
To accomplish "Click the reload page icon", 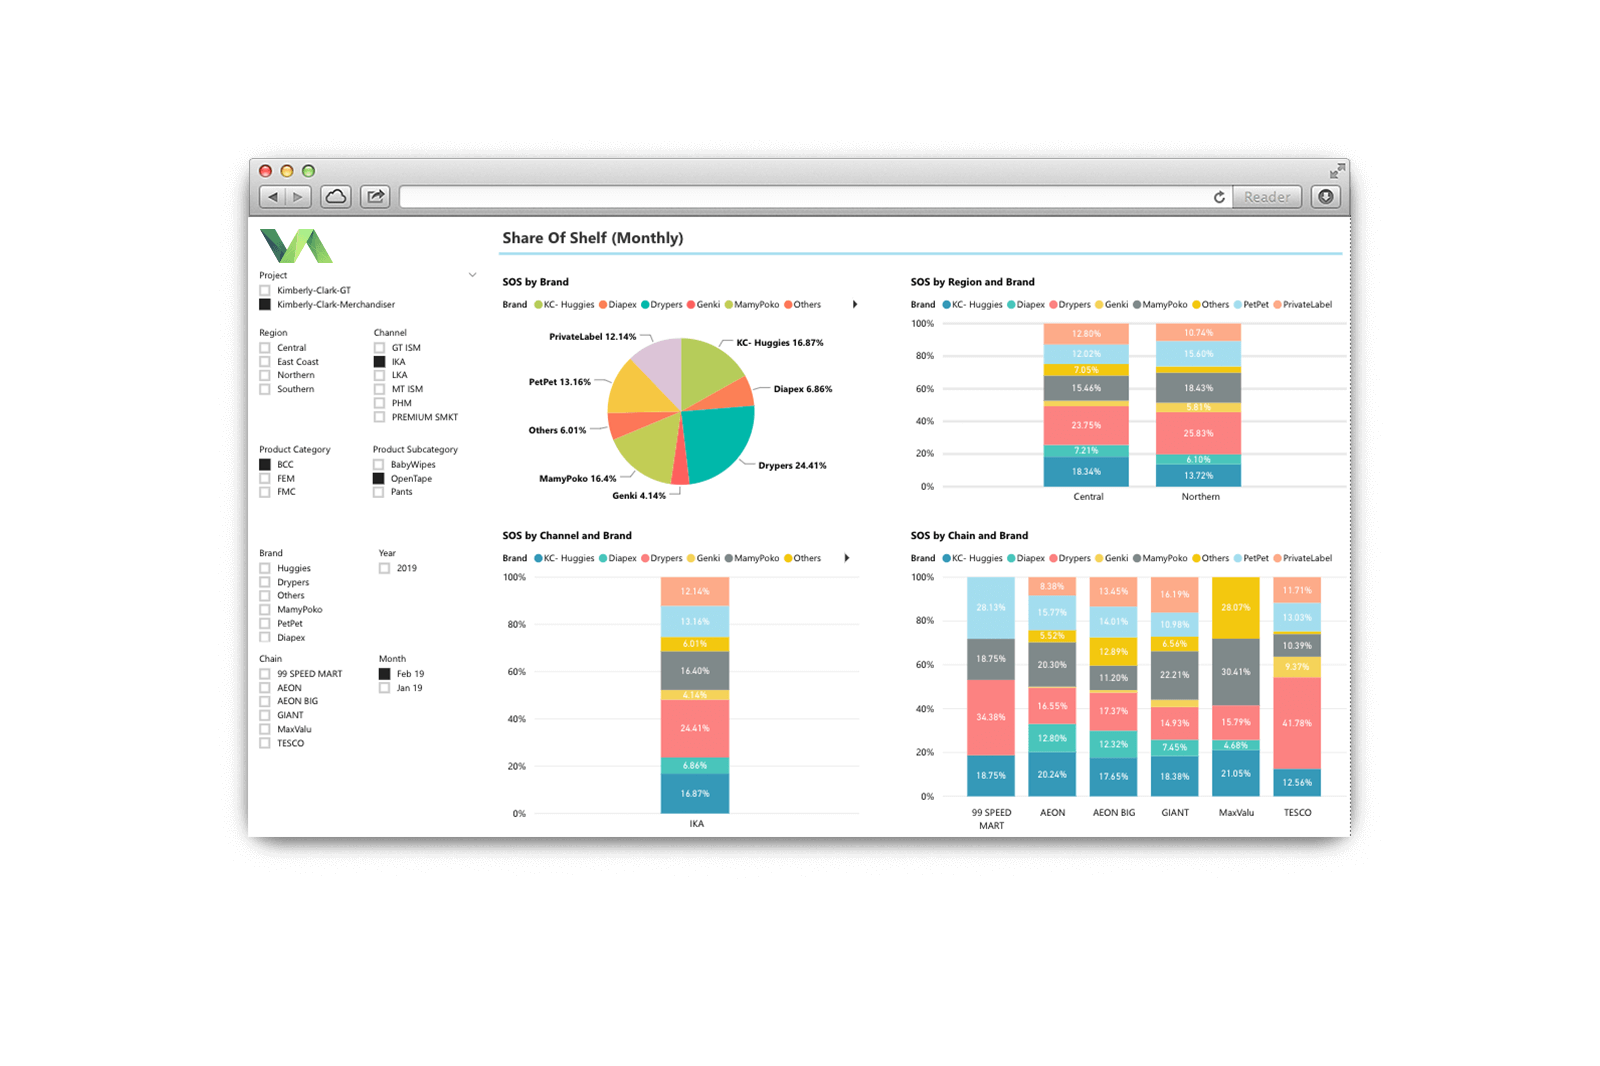I will click(1219, 197).
